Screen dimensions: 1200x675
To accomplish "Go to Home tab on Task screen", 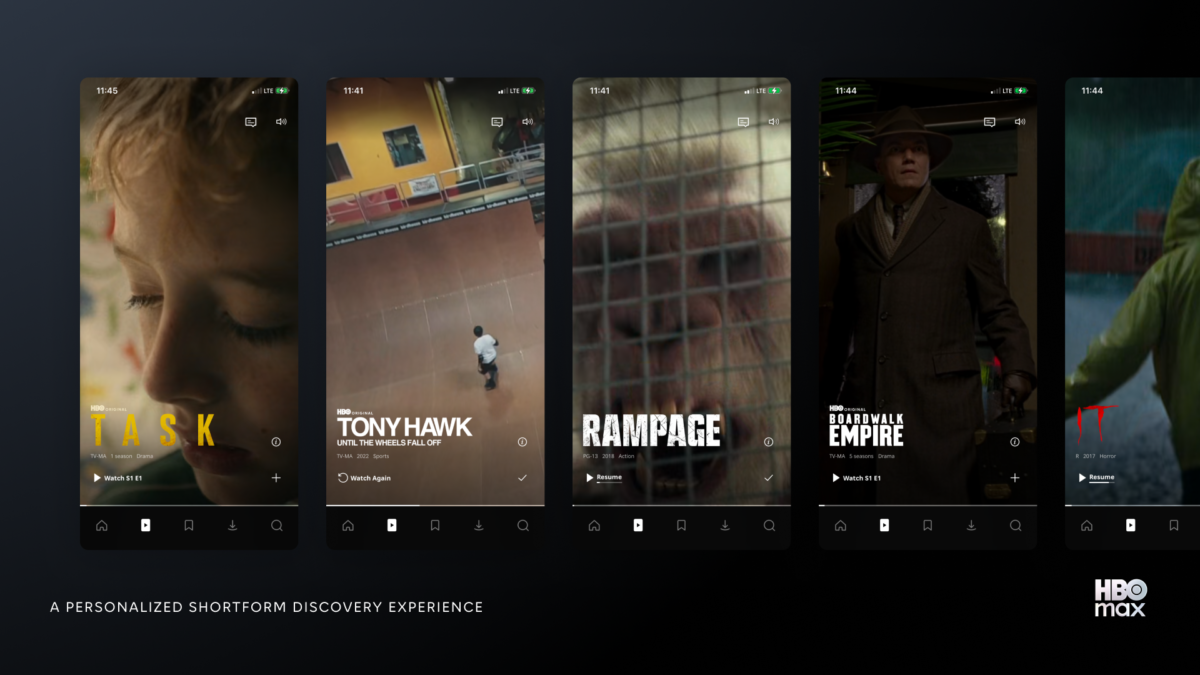I will click(101, 526).
